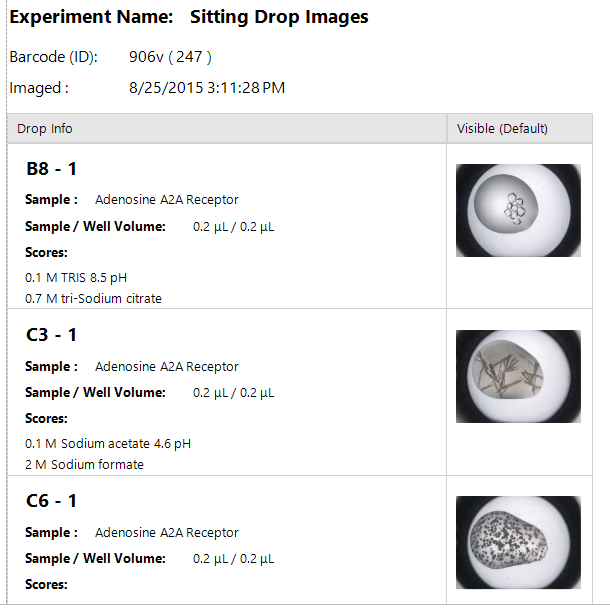Click the 0.7 M tri-Sodium citrate condition
610x609 pixels.
pyautogui.click(x=93, y=298)
